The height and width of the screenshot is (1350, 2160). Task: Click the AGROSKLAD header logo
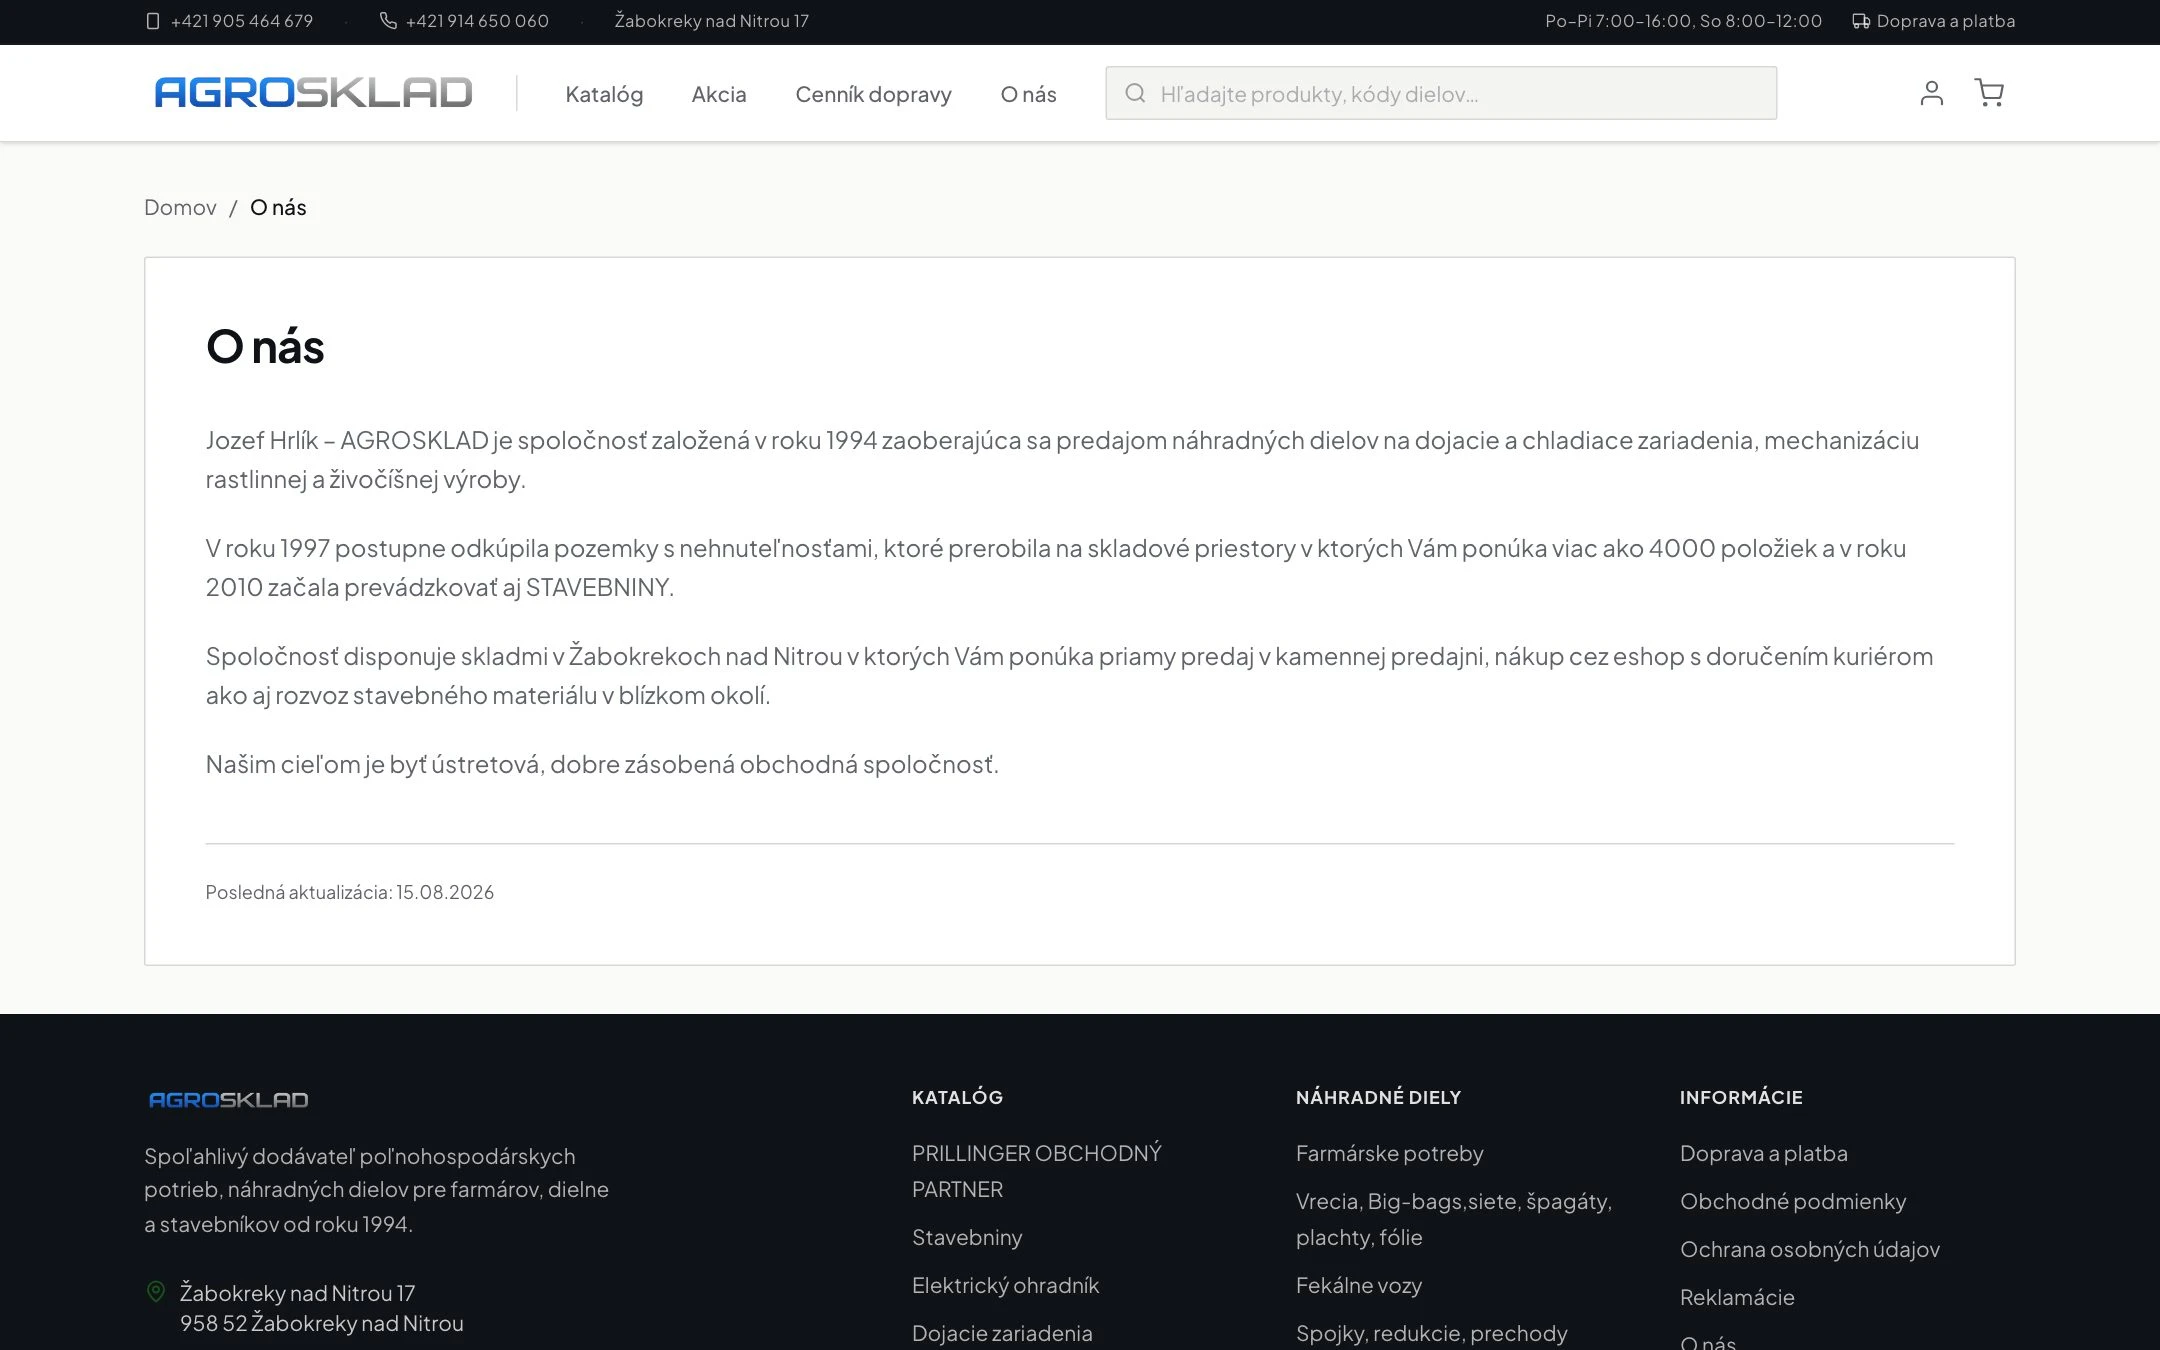click(313, 93)
